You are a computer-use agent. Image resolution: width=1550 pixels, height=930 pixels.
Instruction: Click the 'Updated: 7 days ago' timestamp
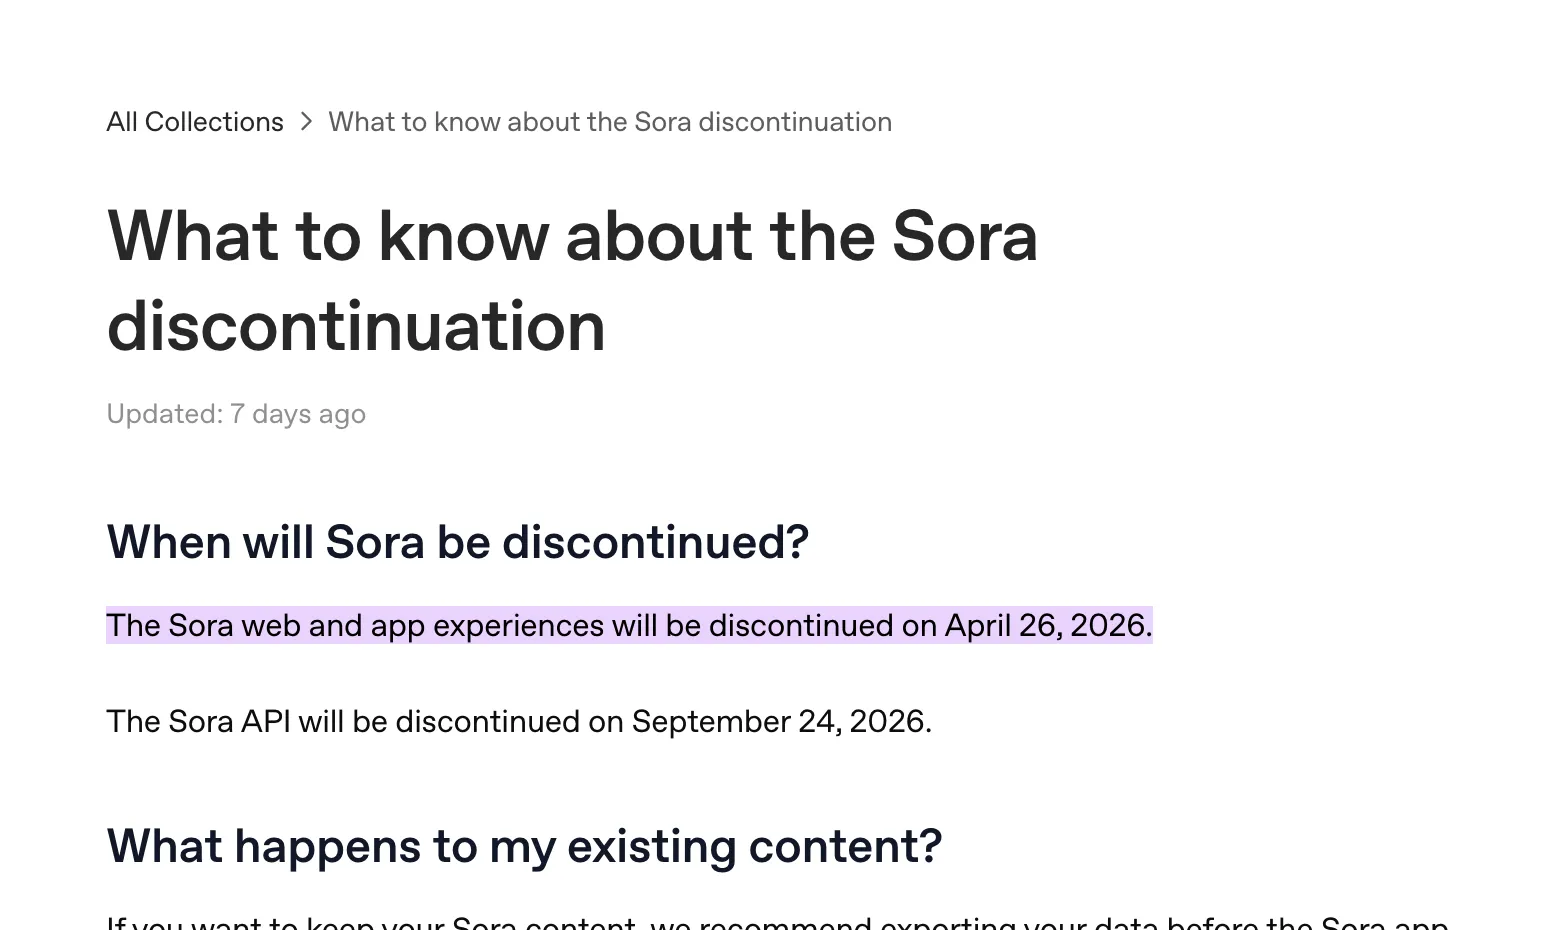click(236, 413)
